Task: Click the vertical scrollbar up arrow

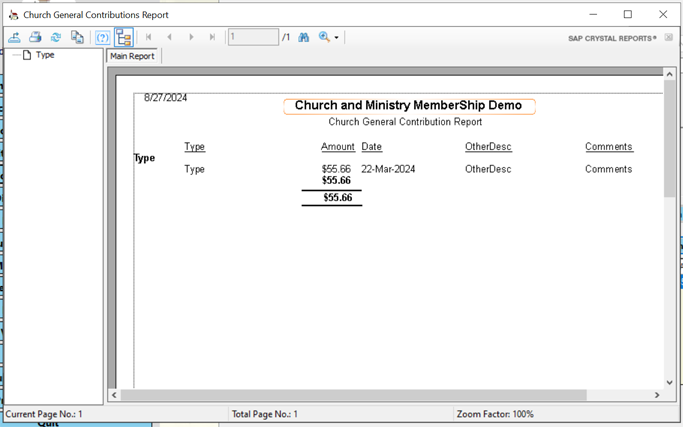Action: [x=669, y=74]
